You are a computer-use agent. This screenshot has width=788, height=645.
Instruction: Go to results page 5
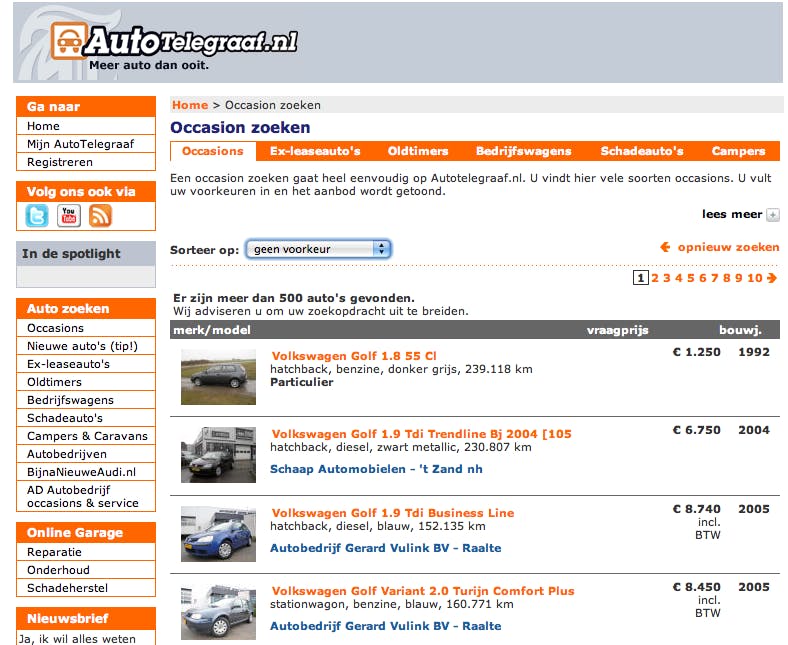691,278
